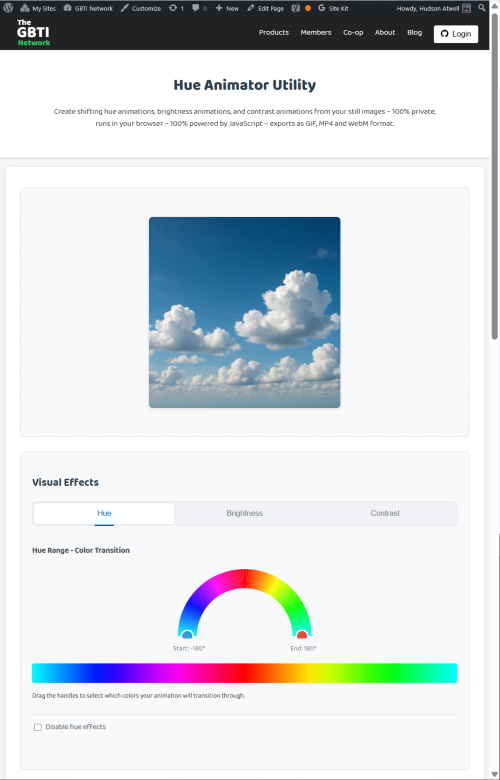
Task: Open the About nav link
Action: 385,32
